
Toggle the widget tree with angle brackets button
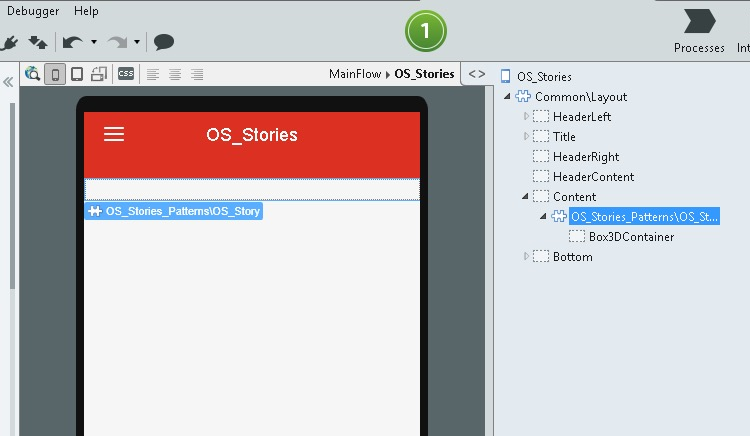(477, 74)
